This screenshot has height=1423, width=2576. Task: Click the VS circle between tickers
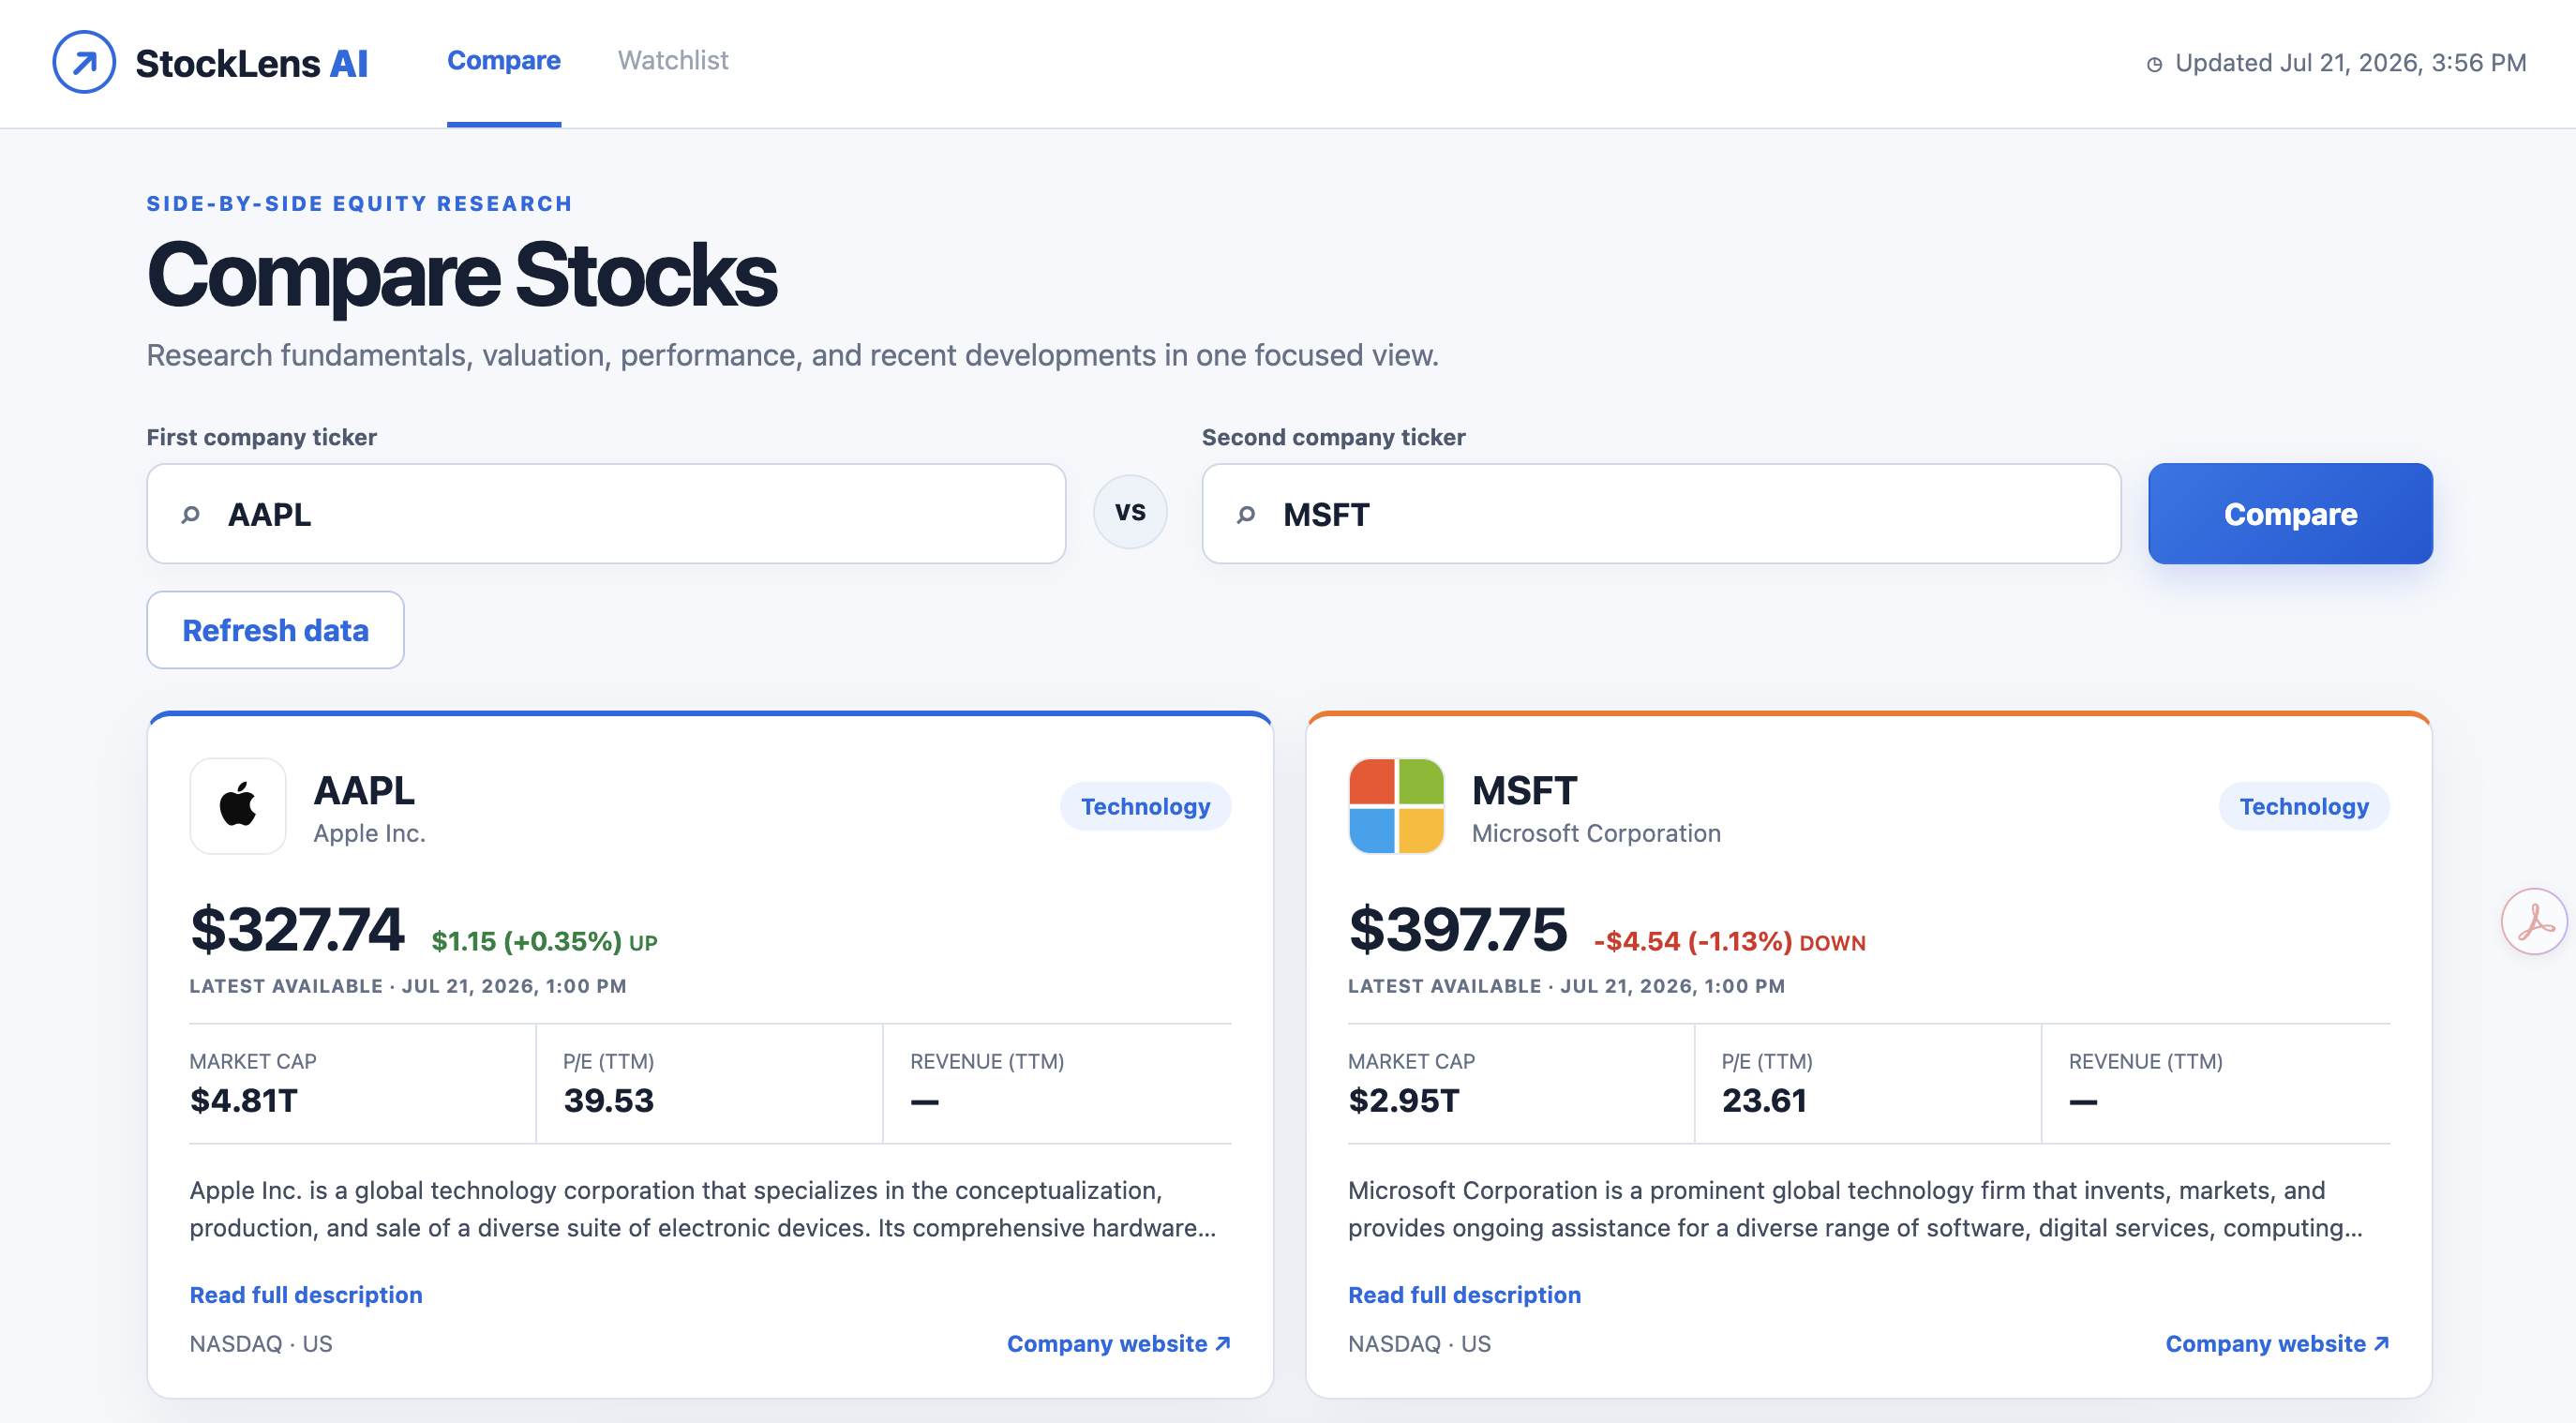1130,512
